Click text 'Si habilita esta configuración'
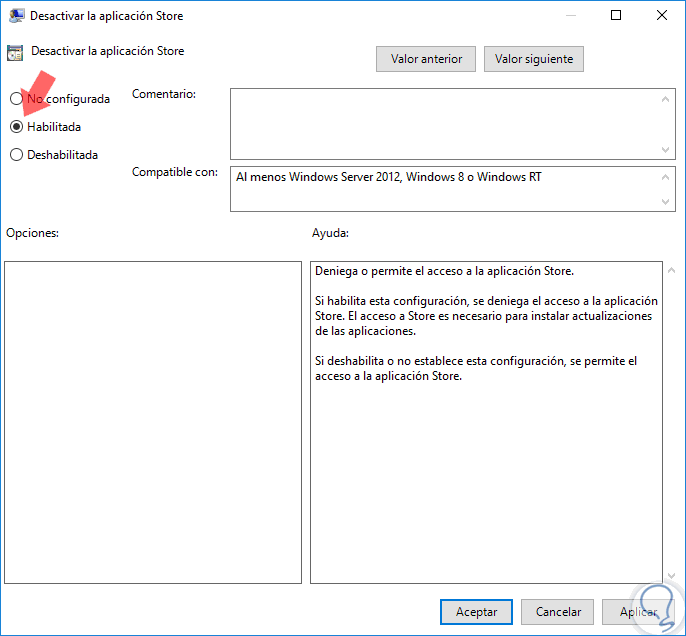 [x=392, y=301]
